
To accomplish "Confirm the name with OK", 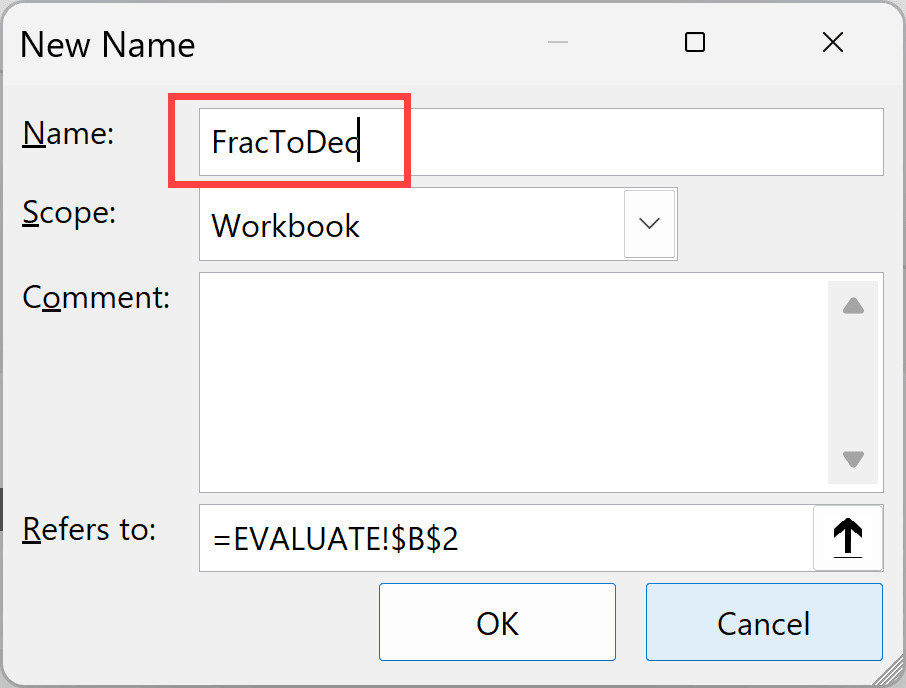I will pyautogui.click(x=497, y=622).
